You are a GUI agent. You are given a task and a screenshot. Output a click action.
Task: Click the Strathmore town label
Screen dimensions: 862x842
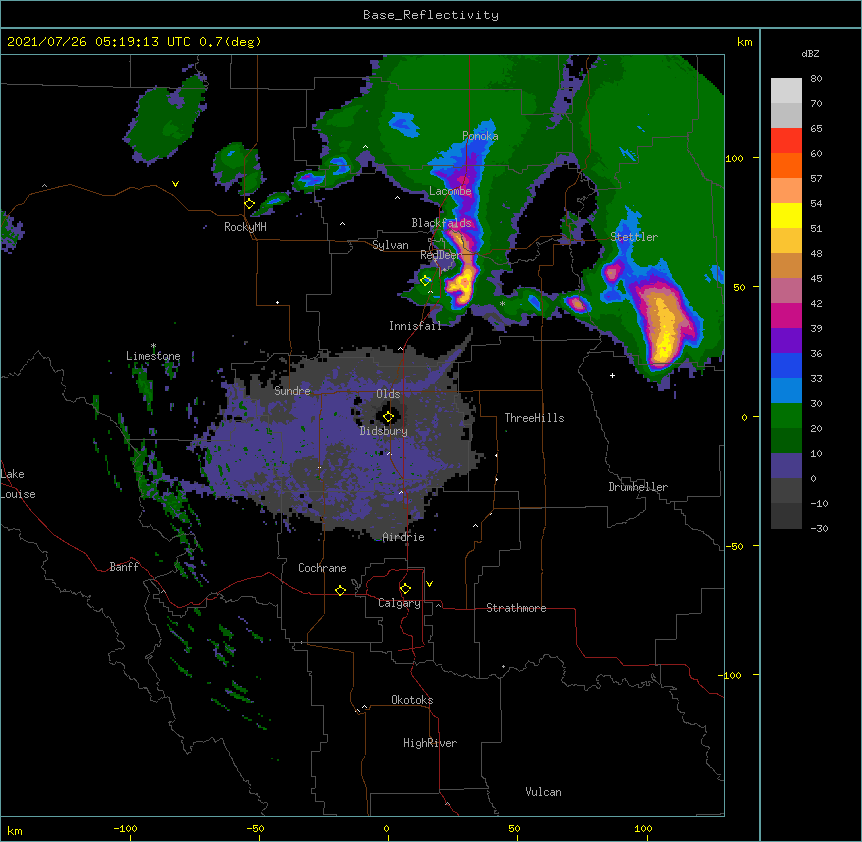tap(516, 608)
